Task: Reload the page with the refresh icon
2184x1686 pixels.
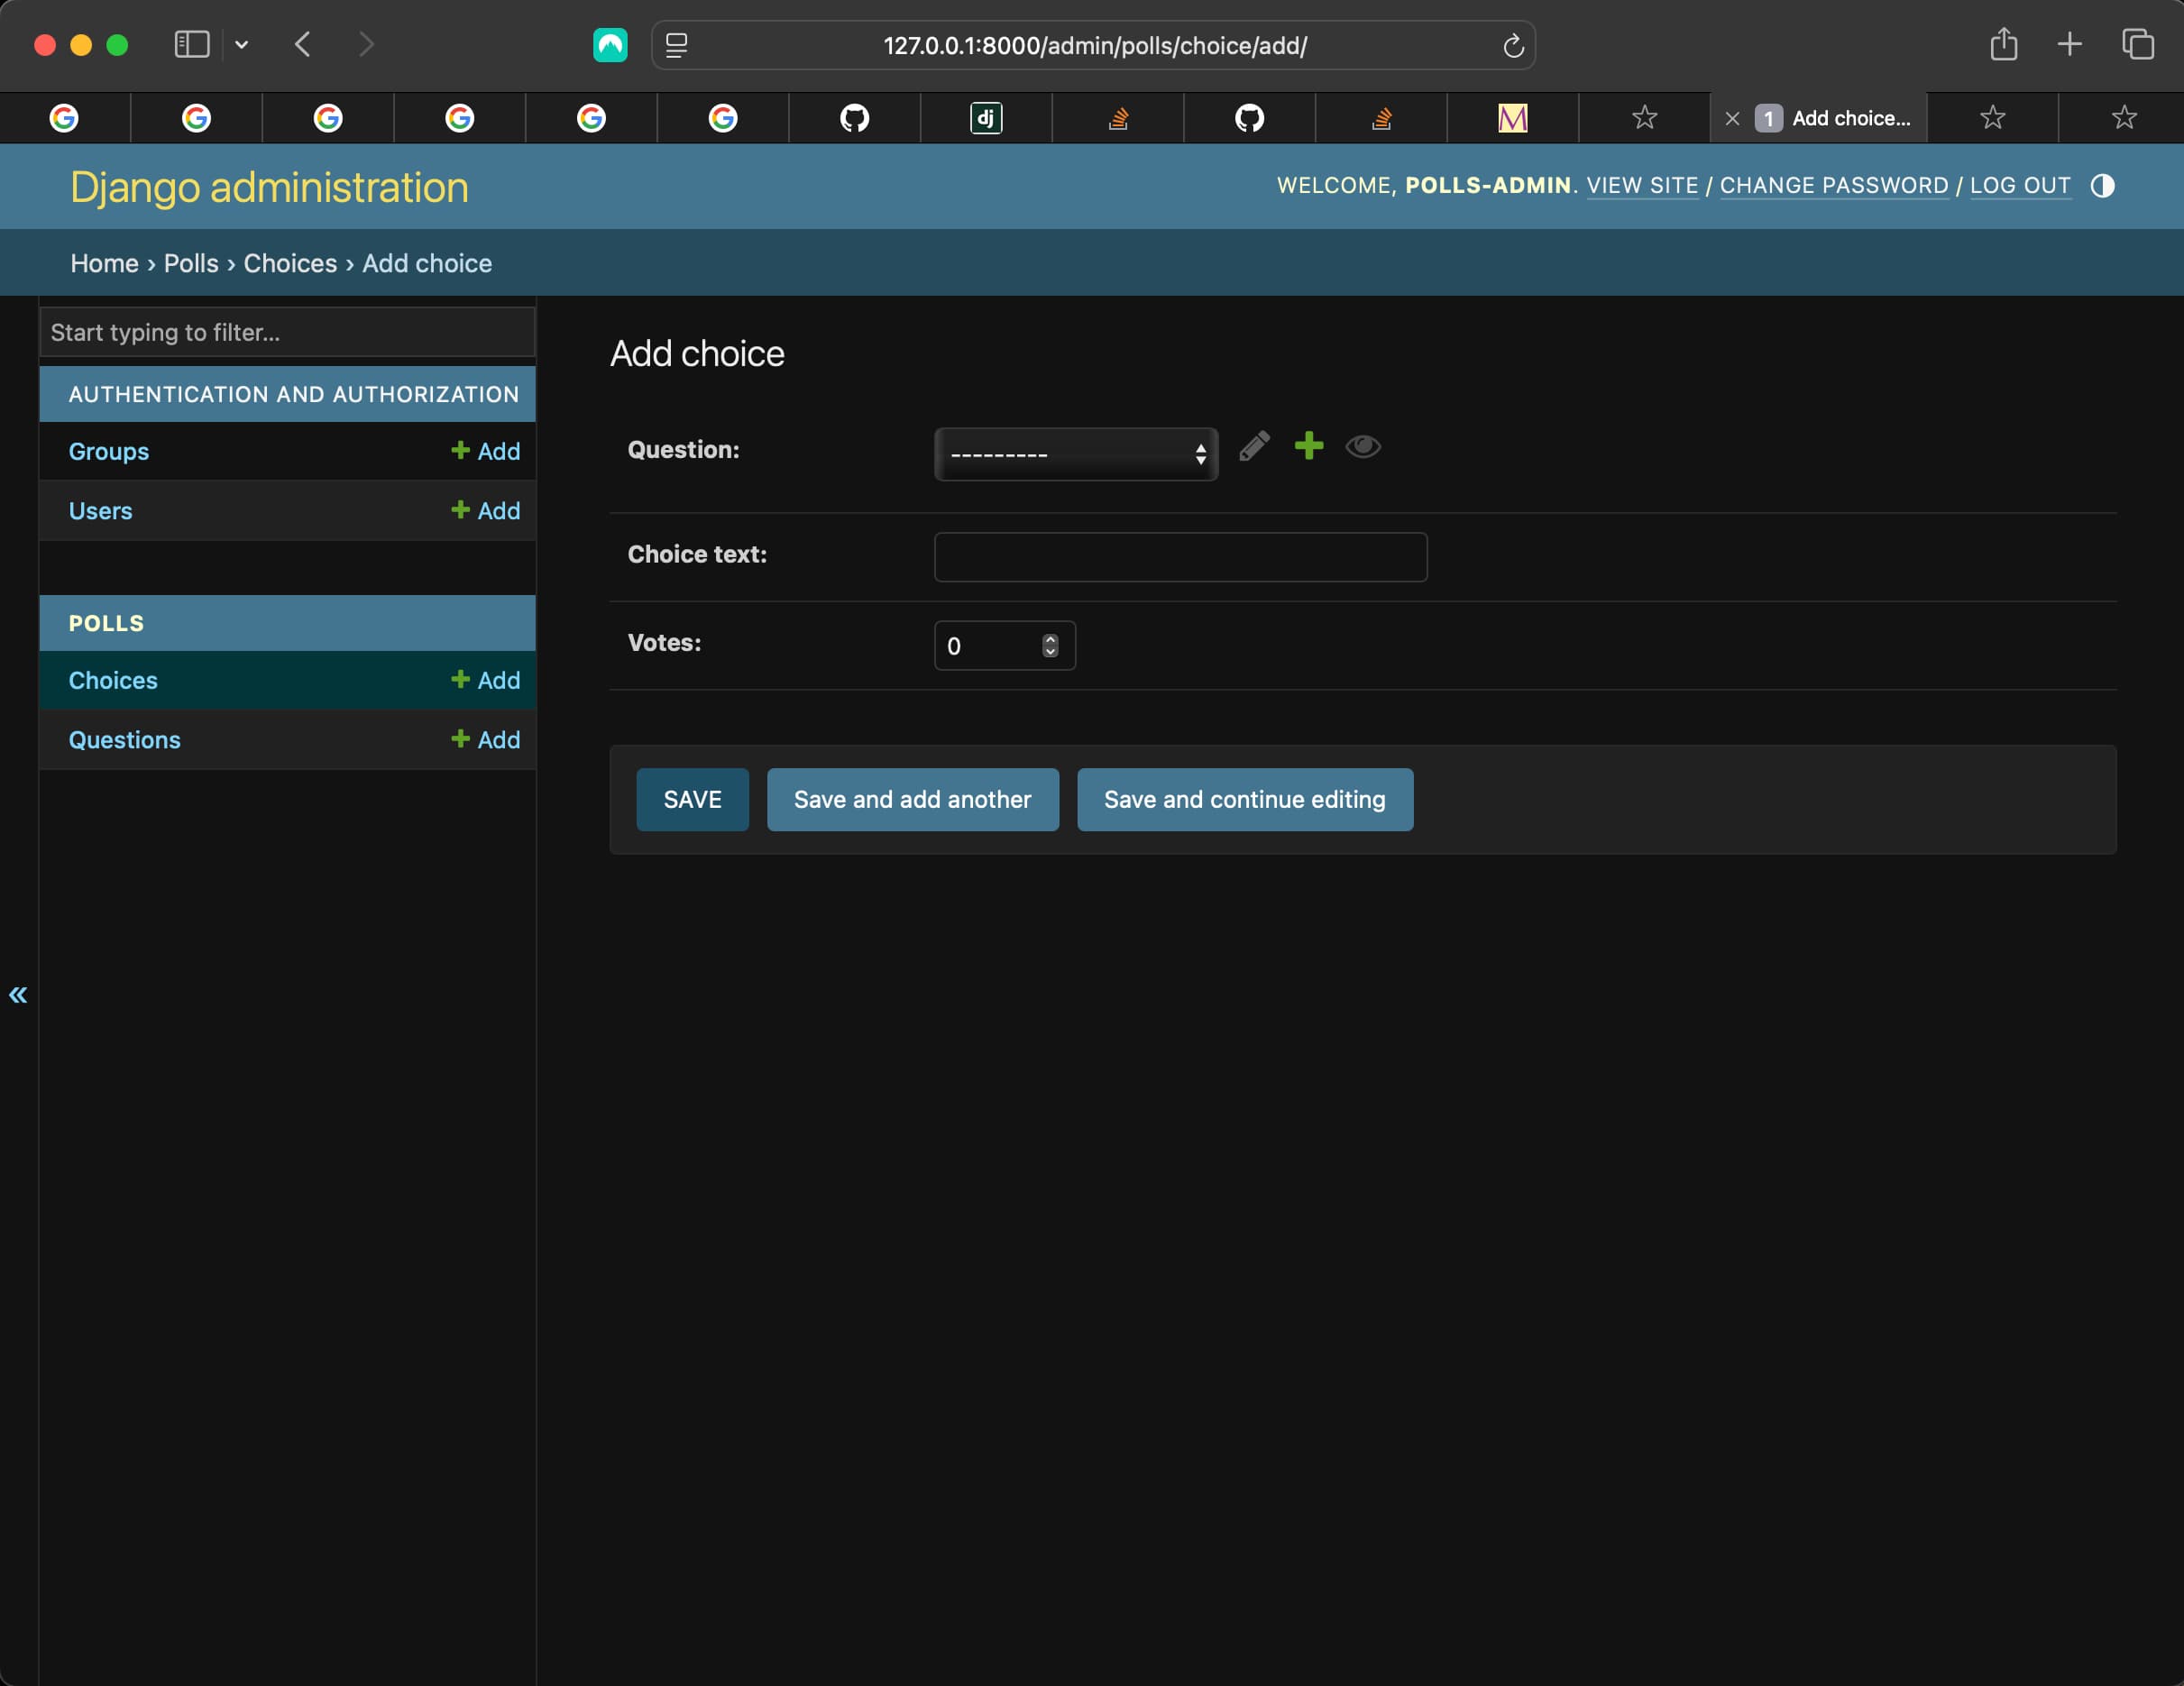Action: pyautogui.click(x=1512, y=46)
